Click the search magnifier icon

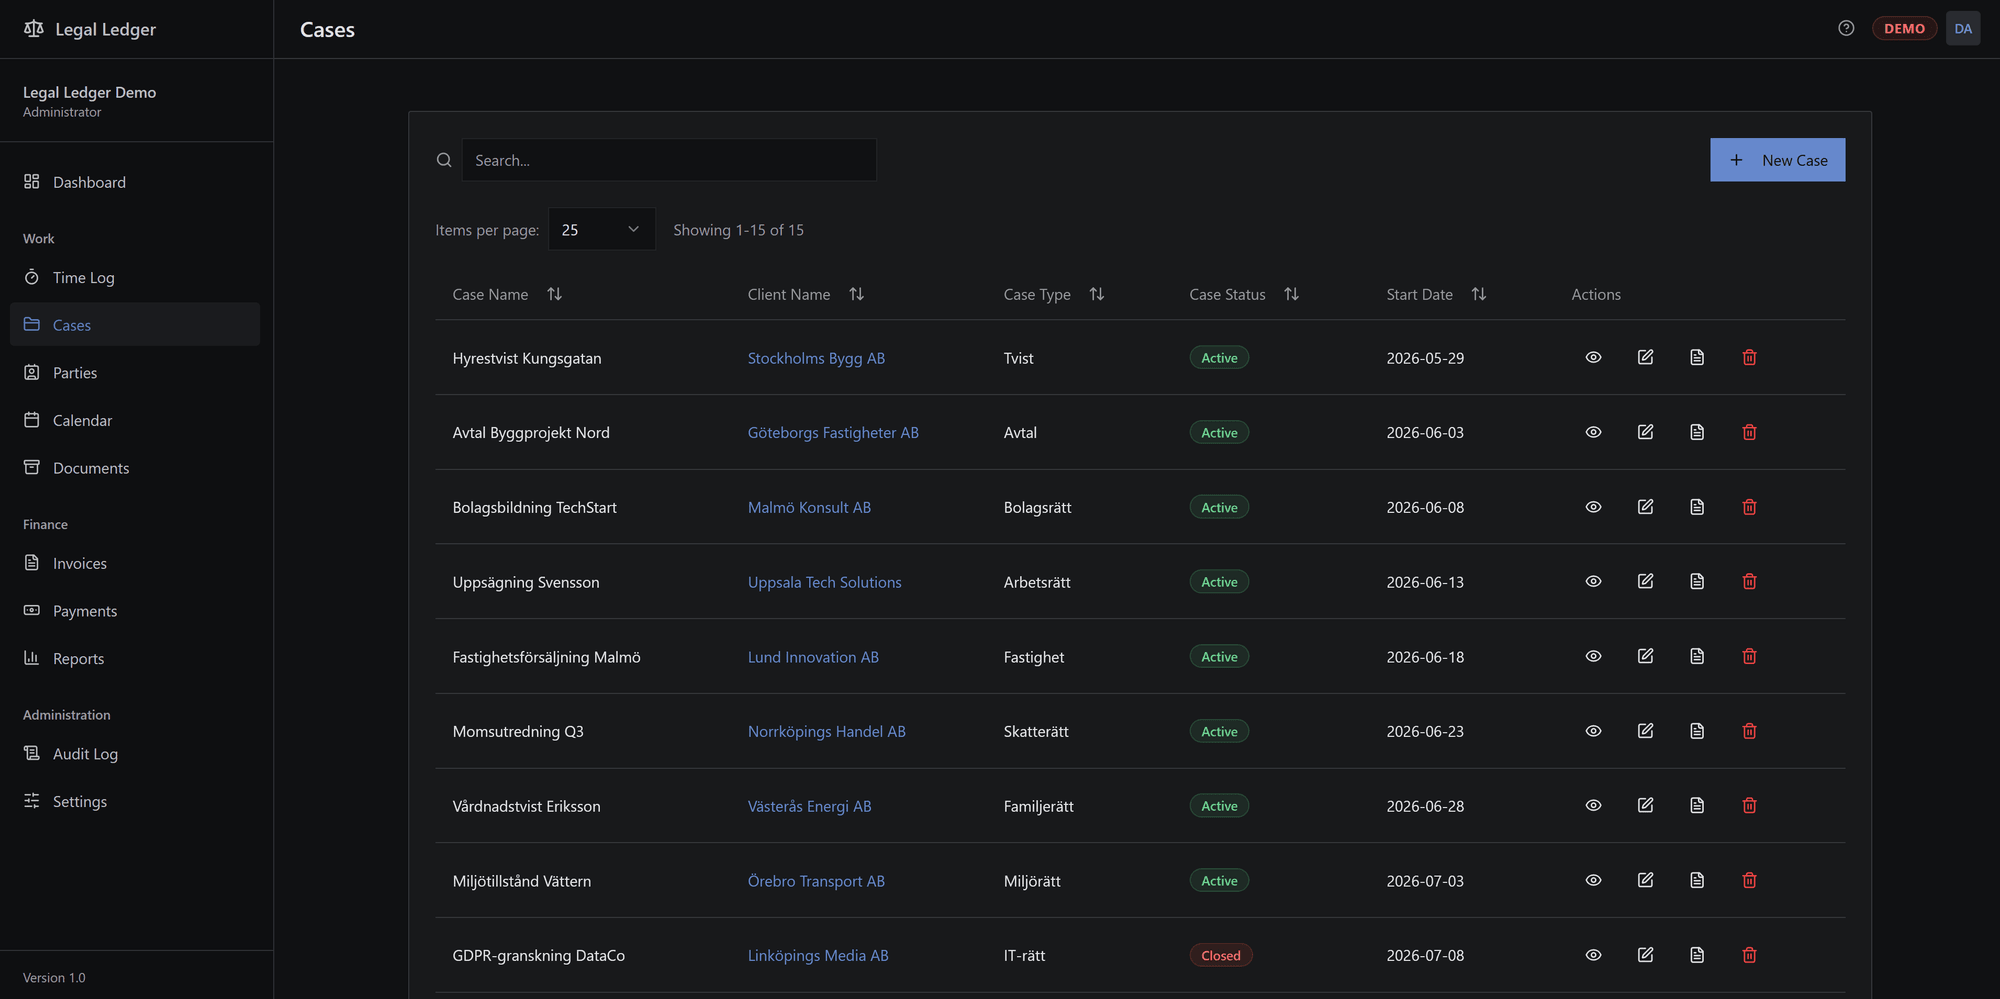(x=444, y=160)
